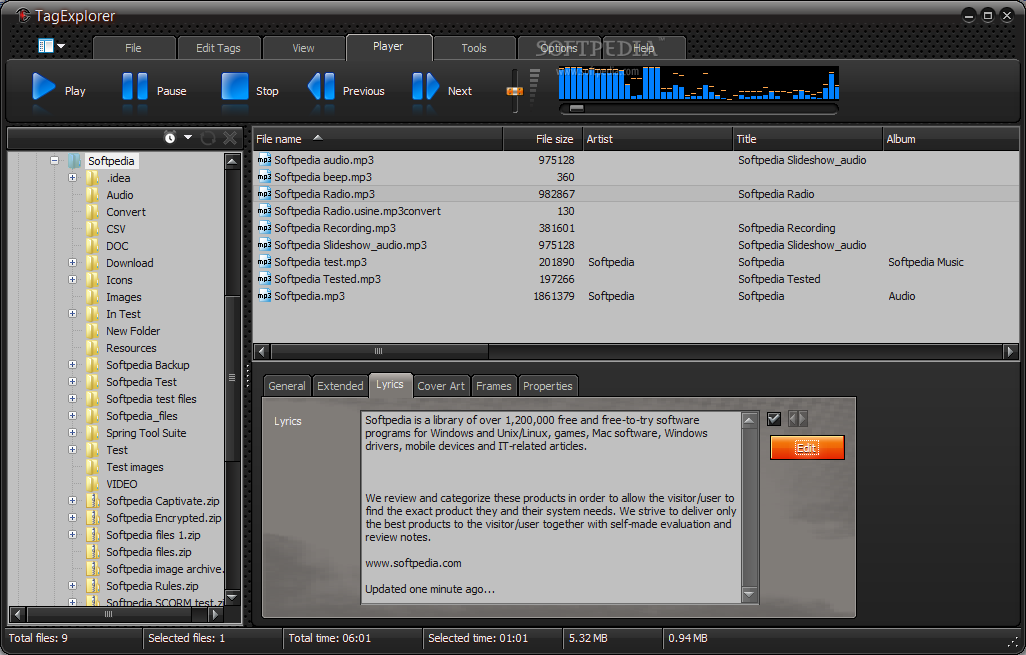Screen dimensions: 1026x655
Task: Click the orange Edit button
Action: pyautogui.click(x=807, y=448)
